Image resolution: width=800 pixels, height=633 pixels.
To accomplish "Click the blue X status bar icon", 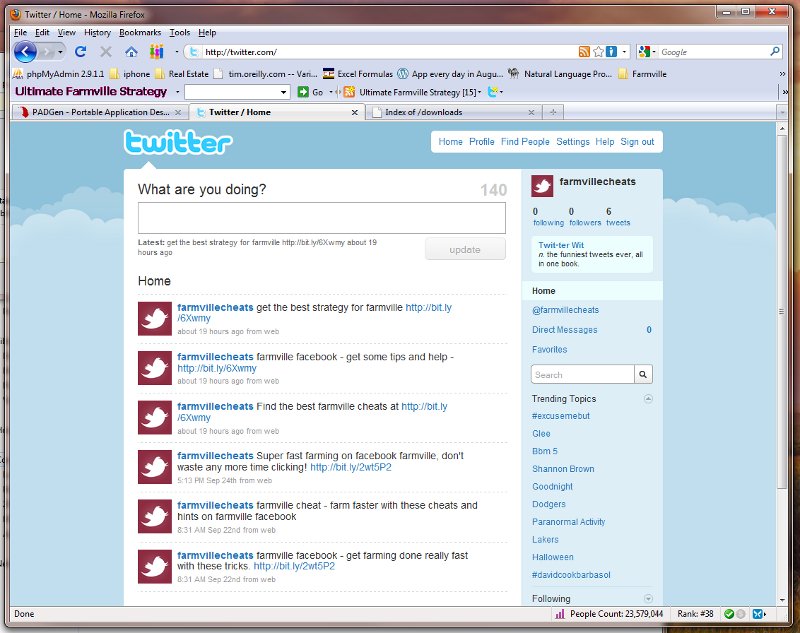I will (758, 614).
